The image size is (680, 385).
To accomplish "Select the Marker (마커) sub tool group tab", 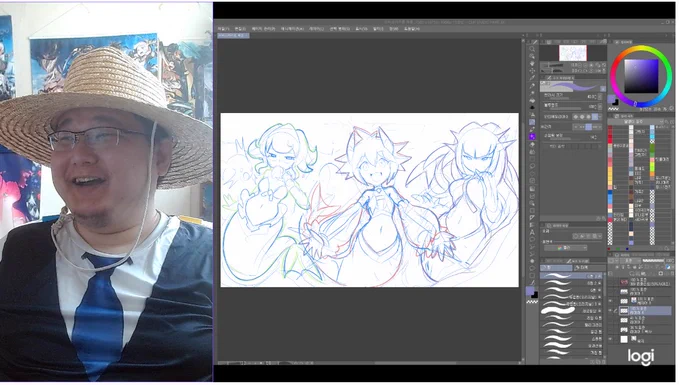I will click(588, 268).
